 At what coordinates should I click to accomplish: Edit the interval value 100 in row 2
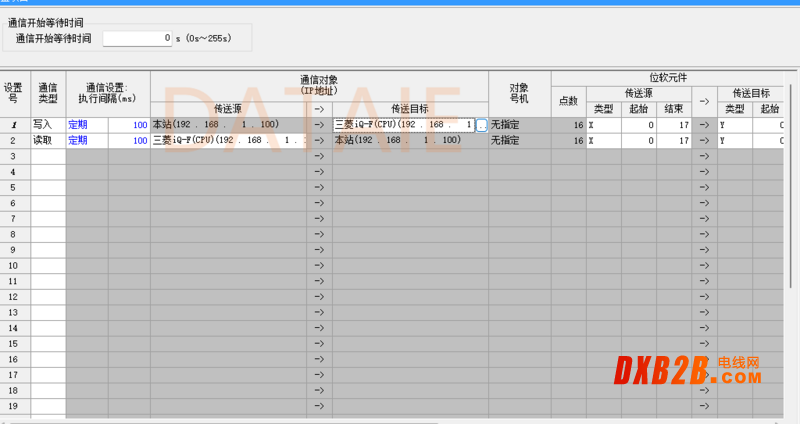pyautogui.click(x=129, y=140)
